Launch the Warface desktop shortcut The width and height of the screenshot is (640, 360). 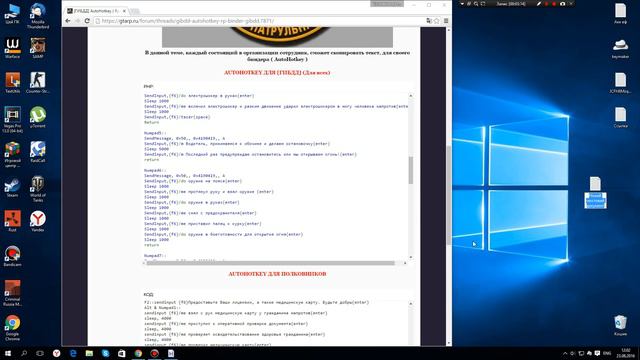(x=12, y=48)
